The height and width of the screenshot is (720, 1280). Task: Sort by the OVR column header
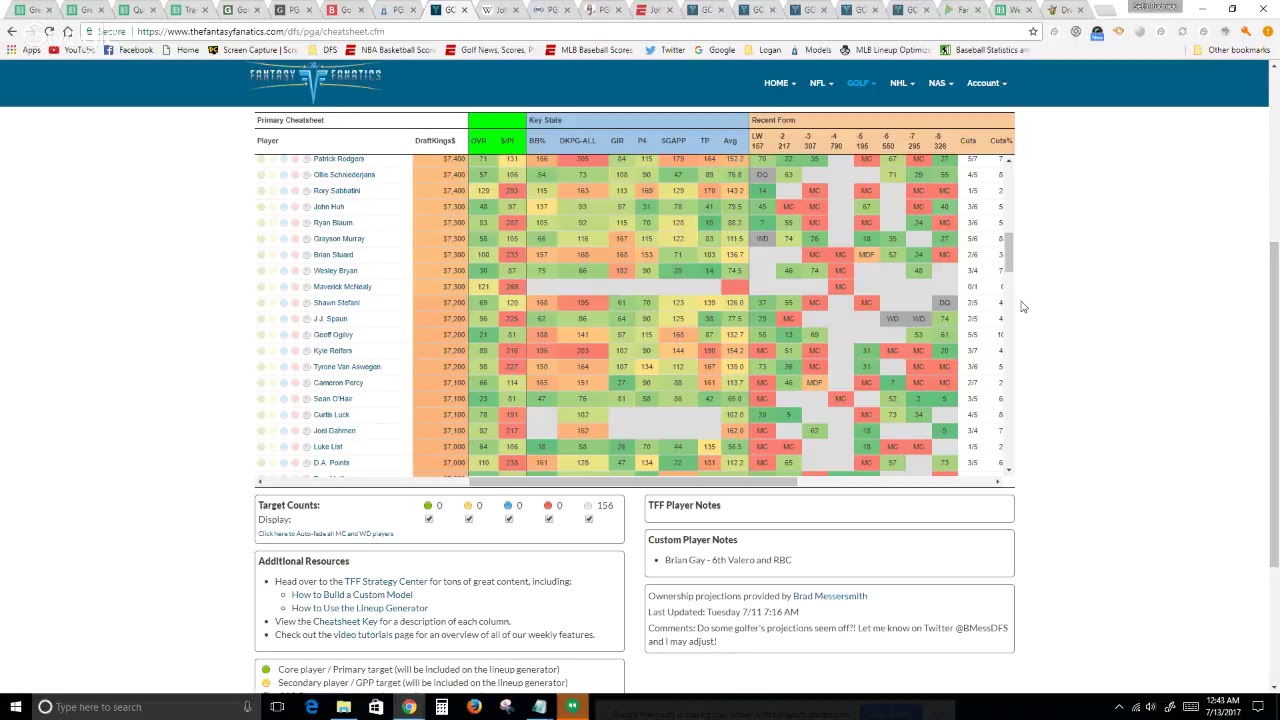[479, 141]
